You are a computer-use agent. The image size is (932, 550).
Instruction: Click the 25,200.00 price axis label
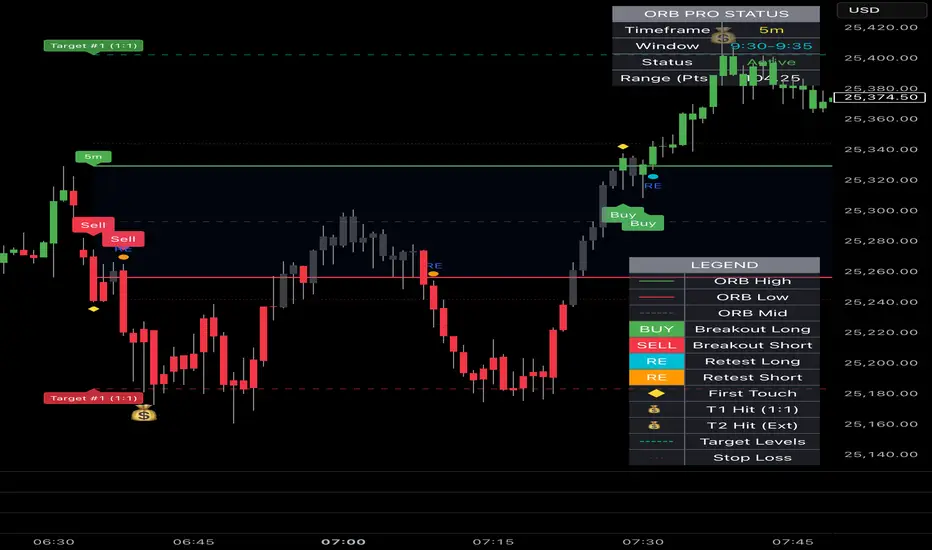pyautogui.click(x=880, y=363)
